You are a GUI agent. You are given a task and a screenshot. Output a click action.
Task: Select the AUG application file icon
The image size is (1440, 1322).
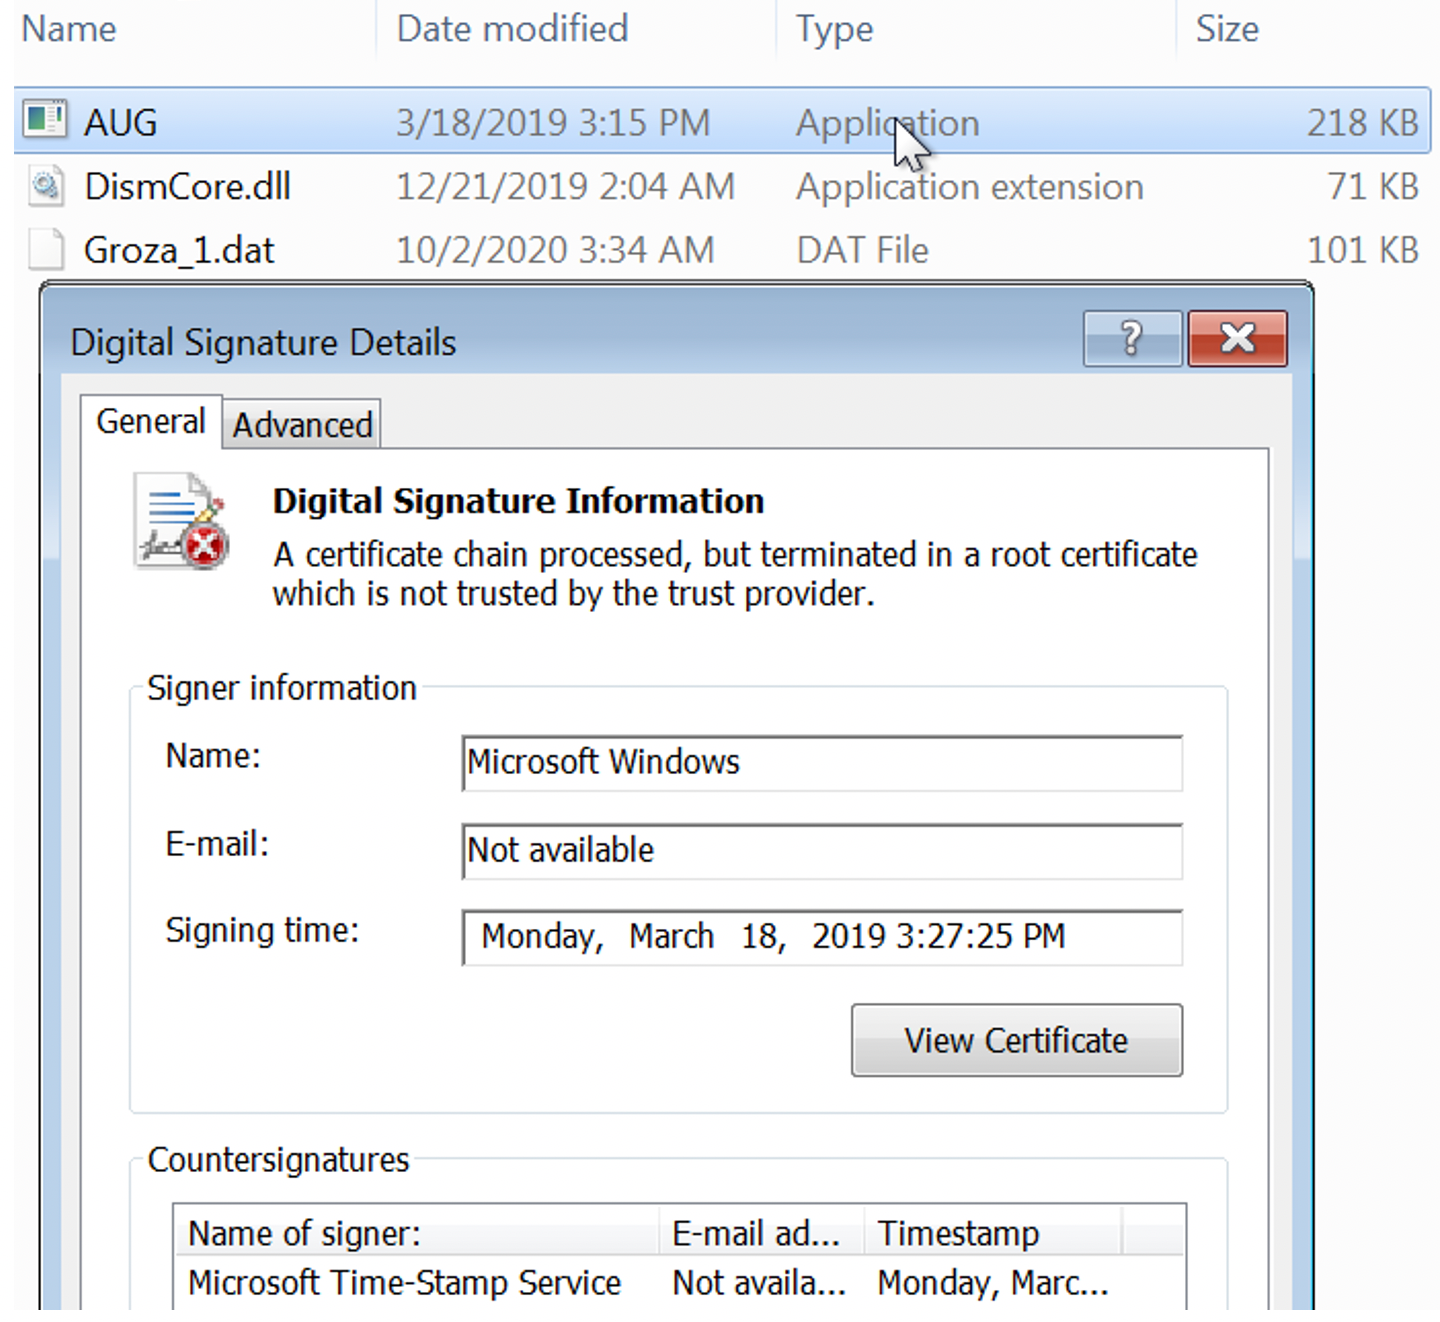point(45,120)
